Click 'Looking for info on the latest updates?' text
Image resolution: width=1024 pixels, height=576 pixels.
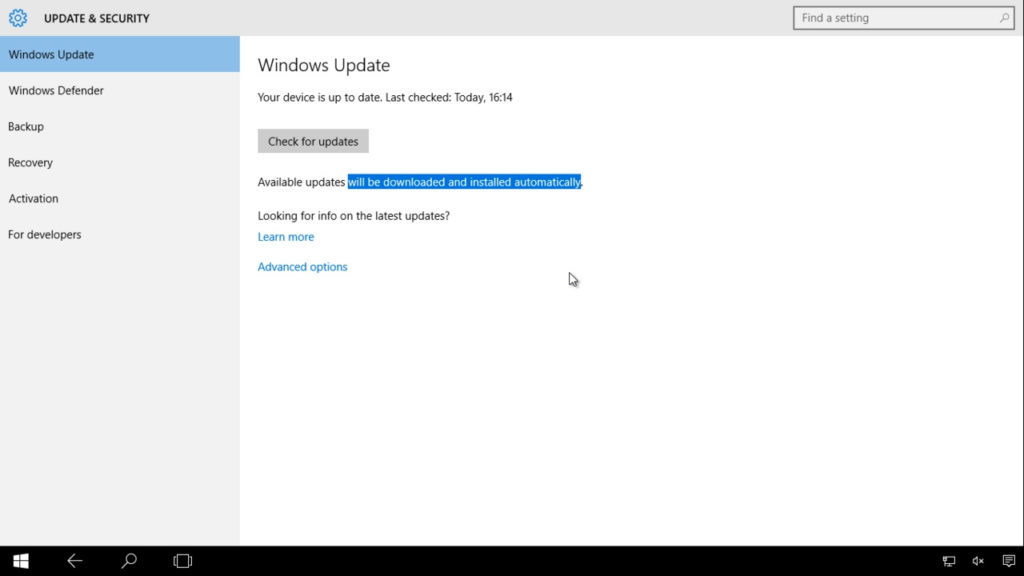click(x=353, y=216)
